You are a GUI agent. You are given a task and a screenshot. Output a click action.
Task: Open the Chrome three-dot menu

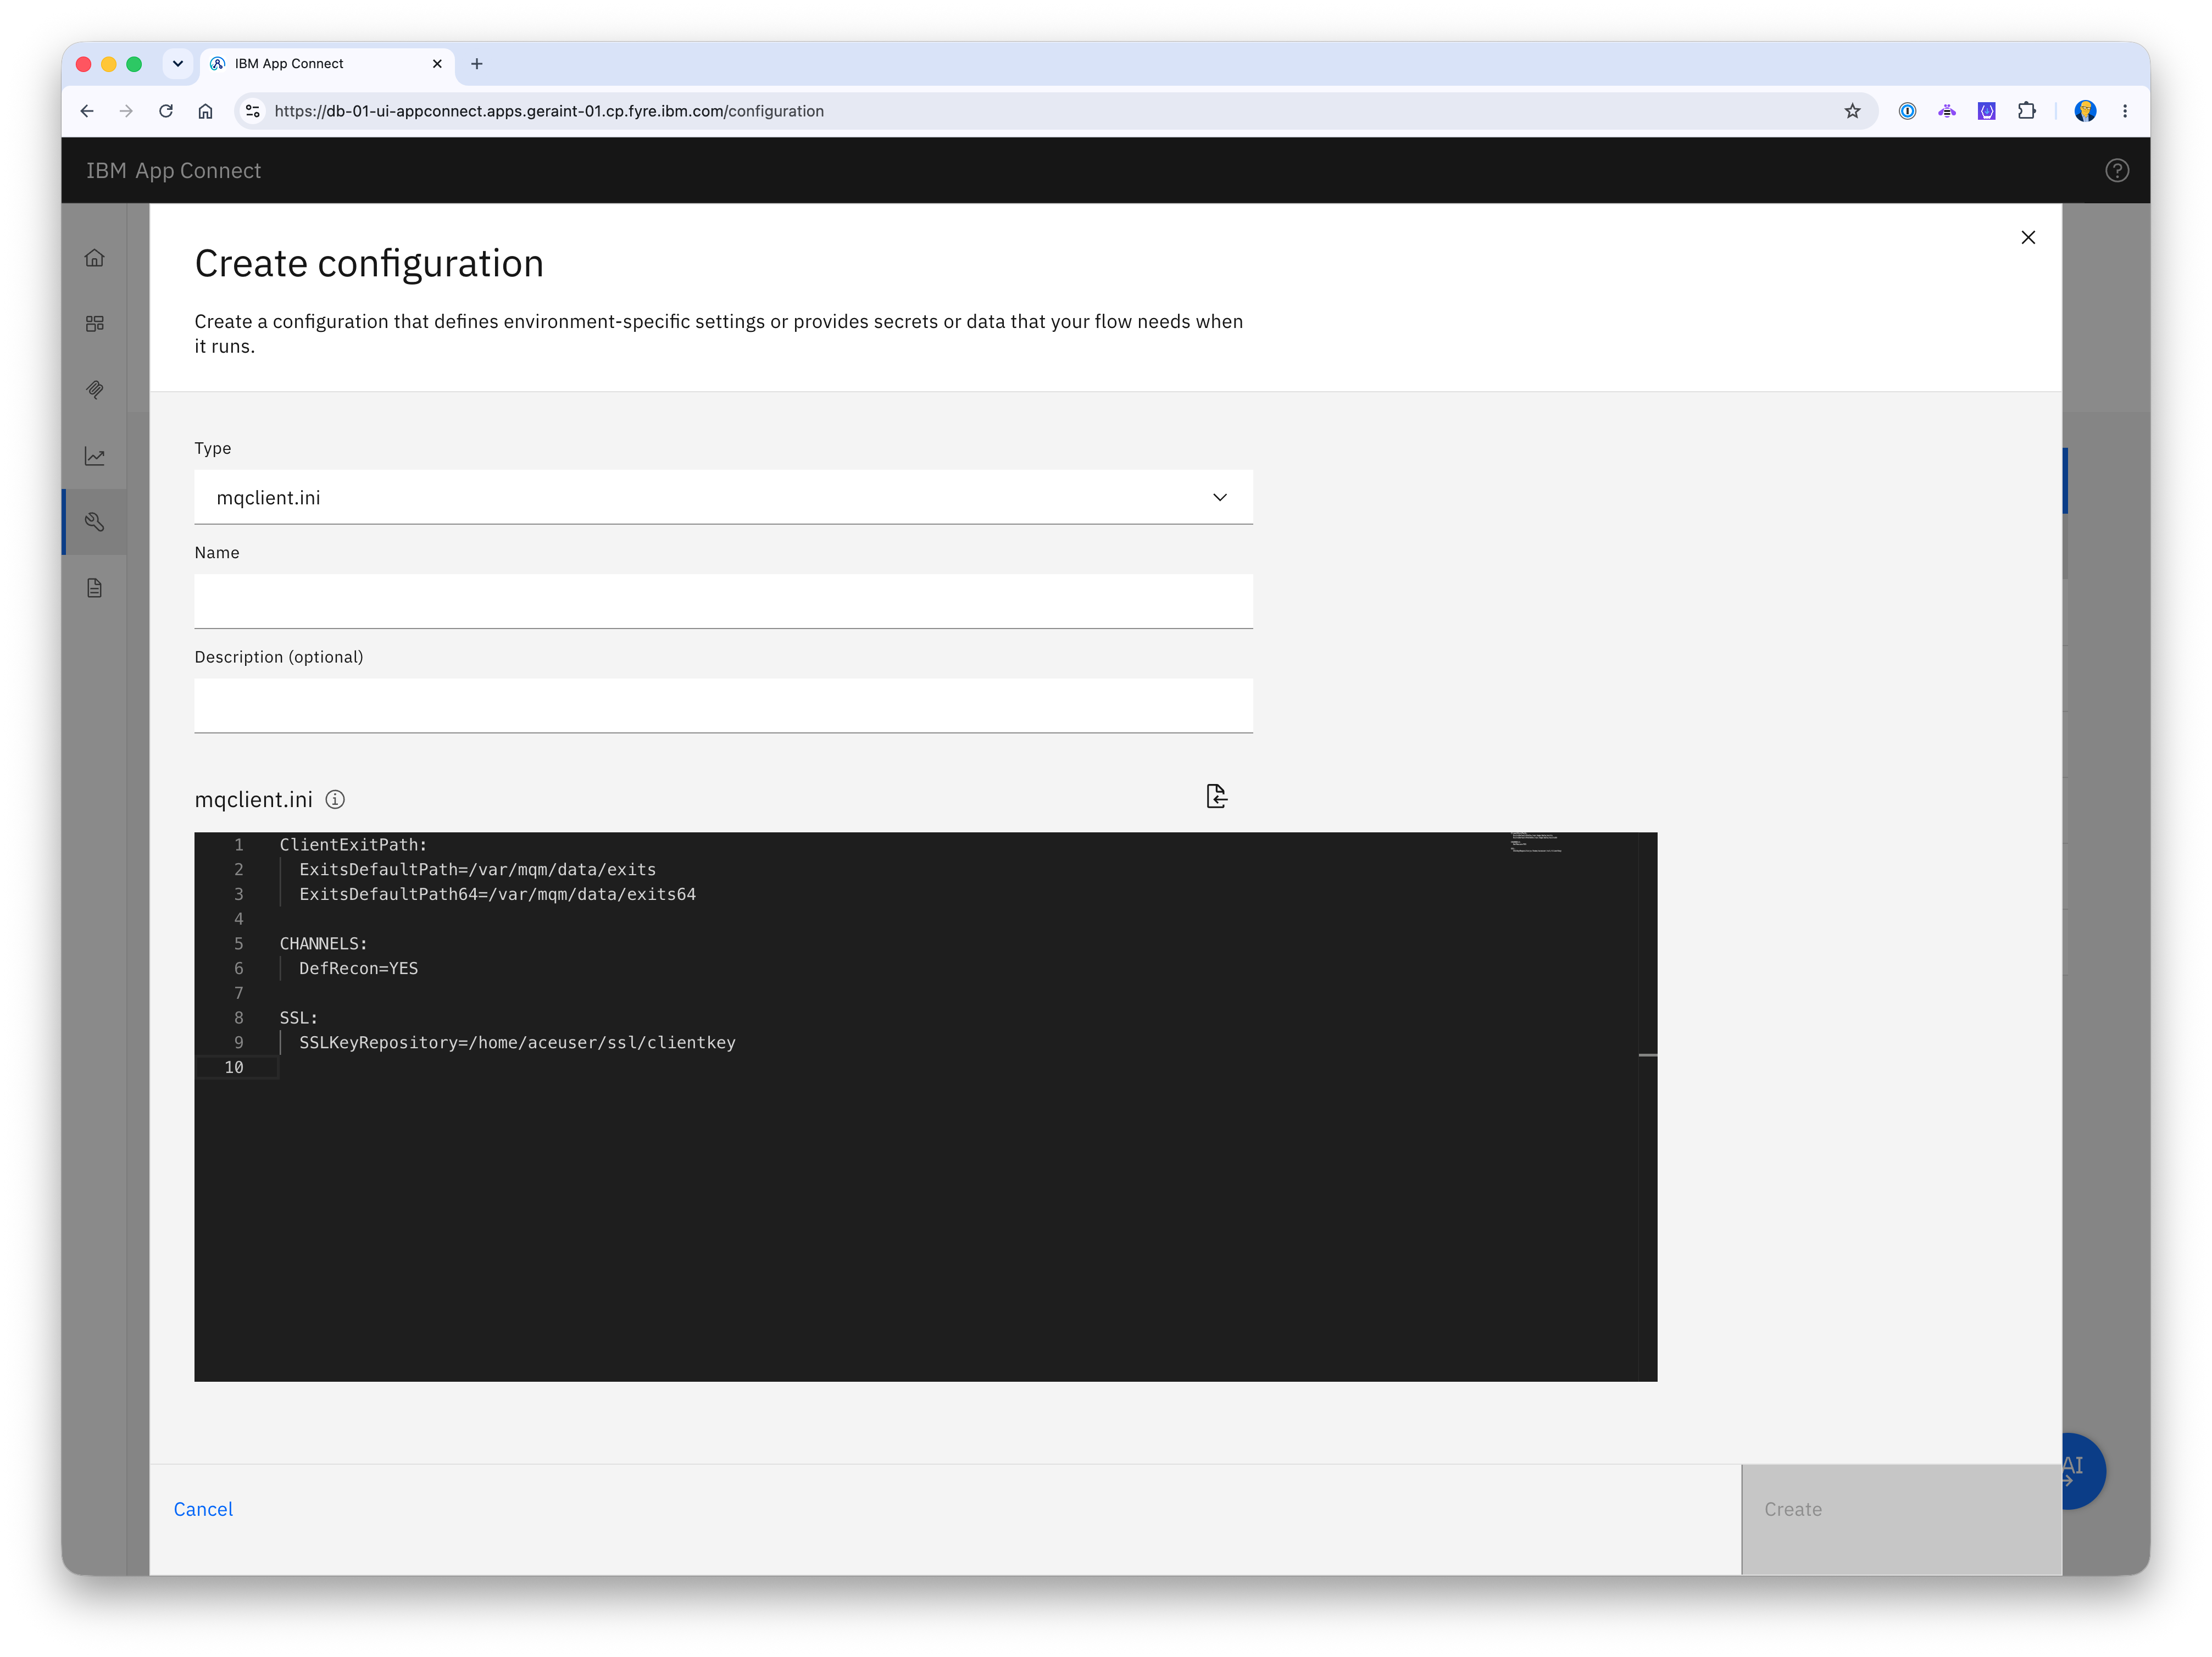click(2125, 111)
